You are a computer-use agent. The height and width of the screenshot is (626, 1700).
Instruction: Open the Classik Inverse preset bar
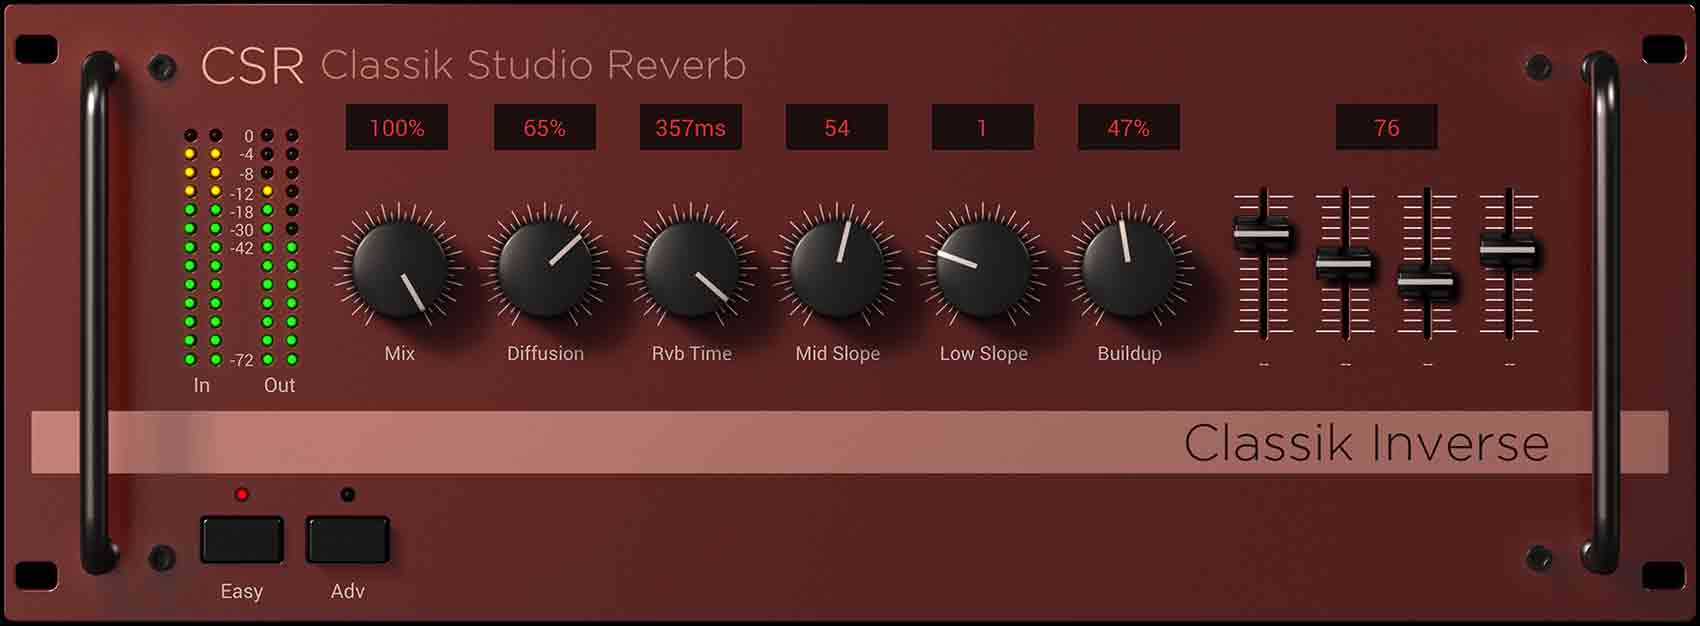tap(849, 442)
